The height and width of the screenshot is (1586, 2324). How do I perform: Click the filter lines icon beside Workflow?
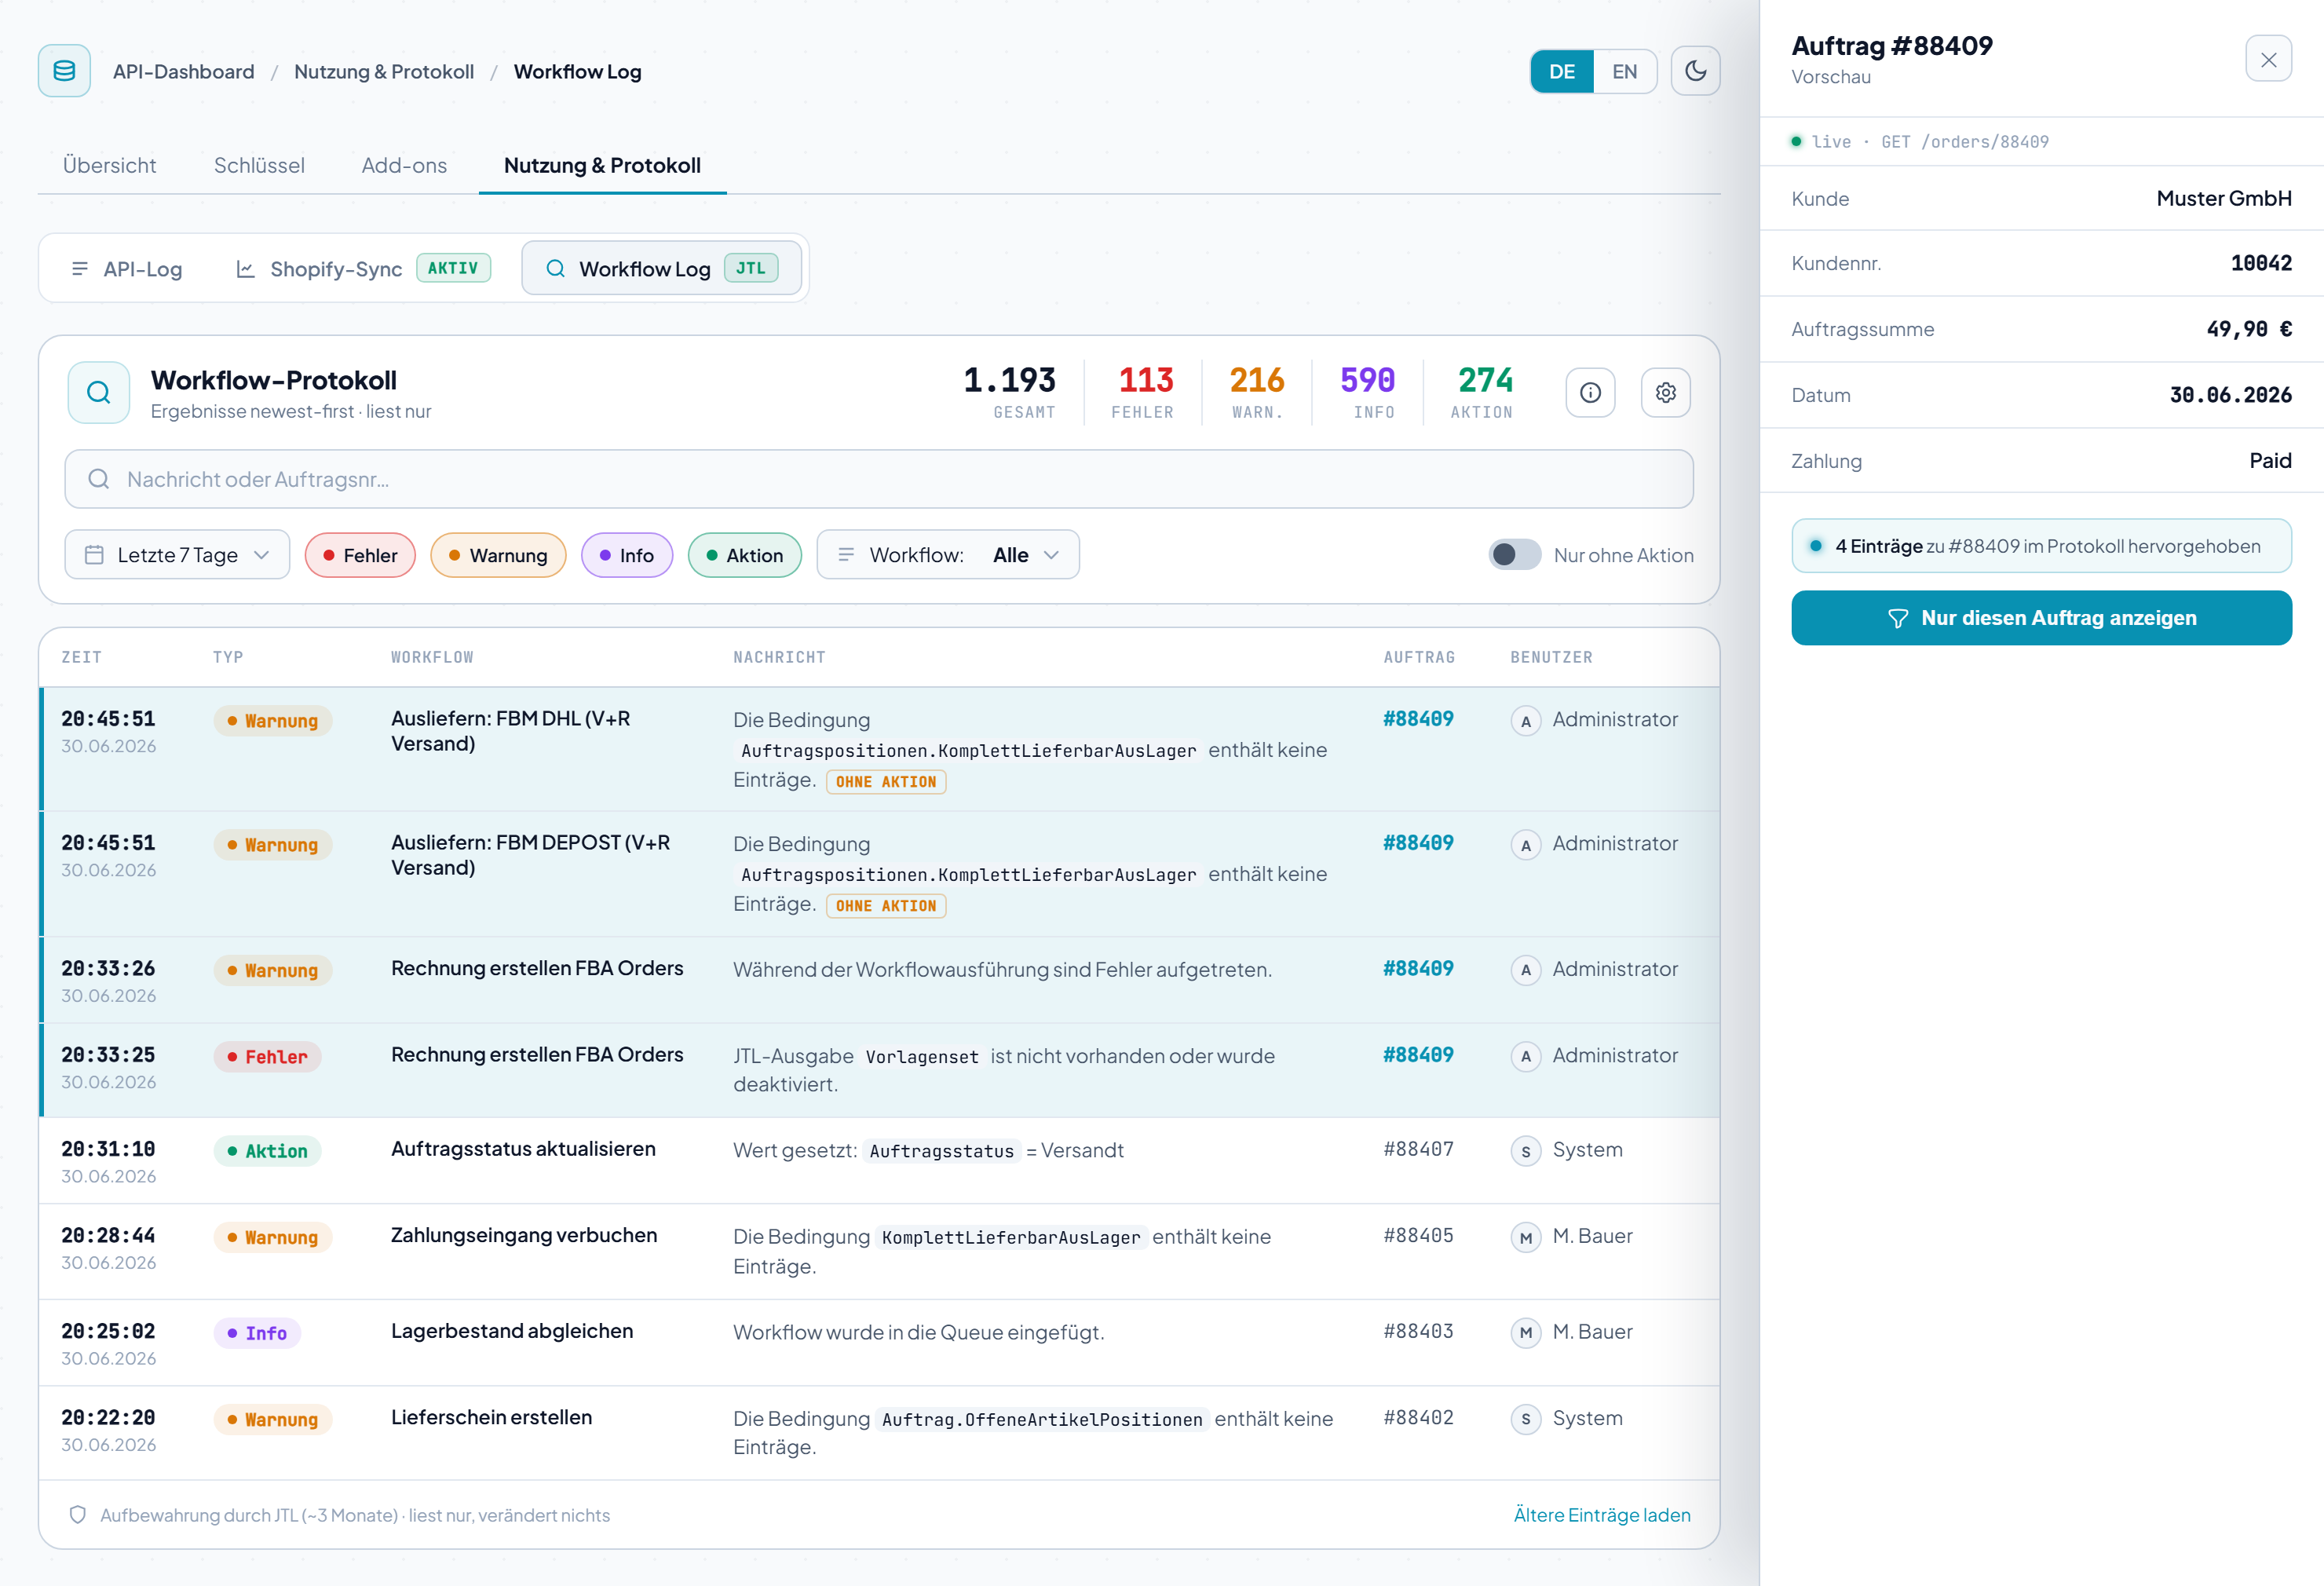coord(845,555)
